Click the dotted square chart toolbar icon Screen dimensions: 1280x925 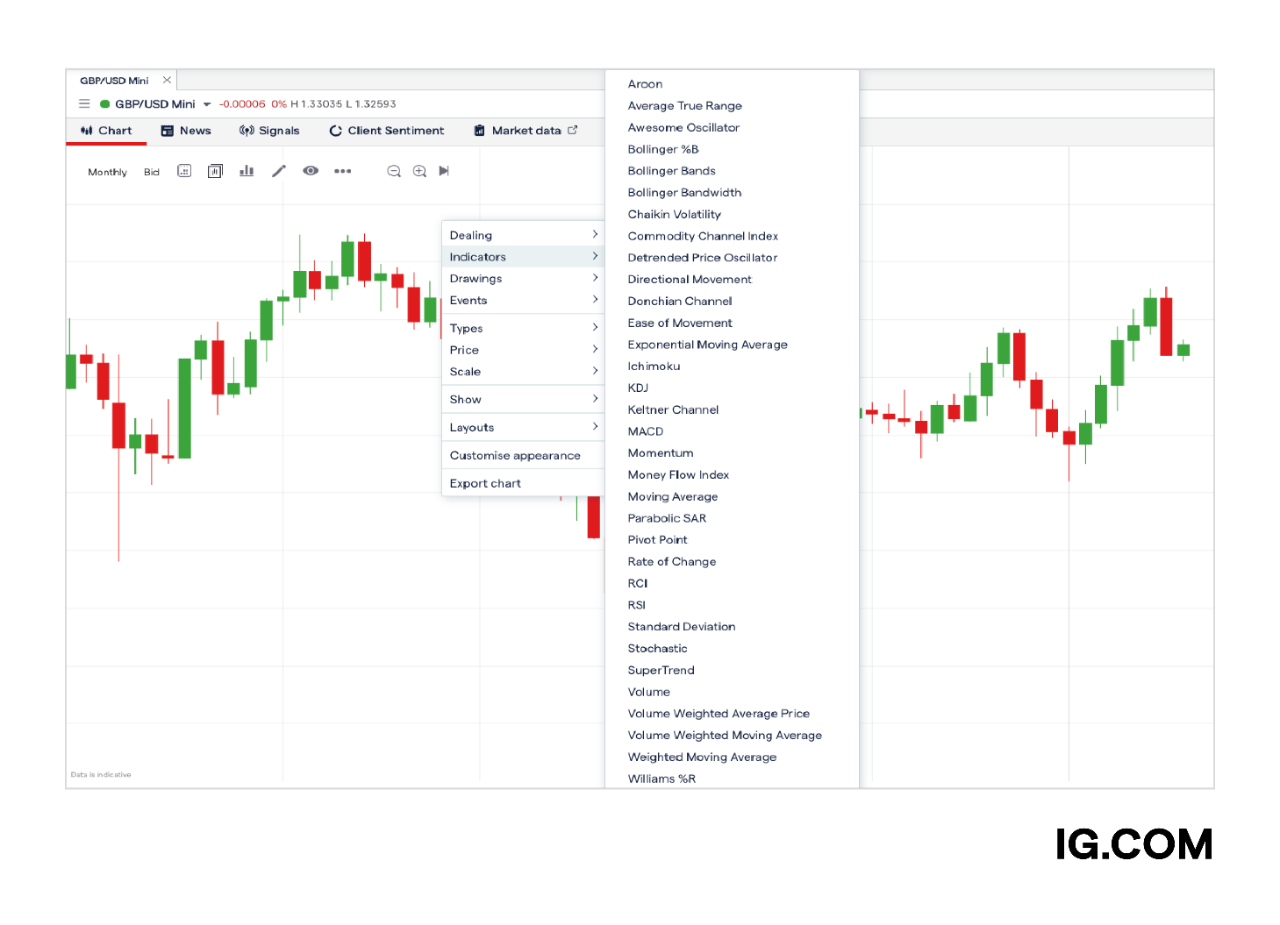pos(184,171)
